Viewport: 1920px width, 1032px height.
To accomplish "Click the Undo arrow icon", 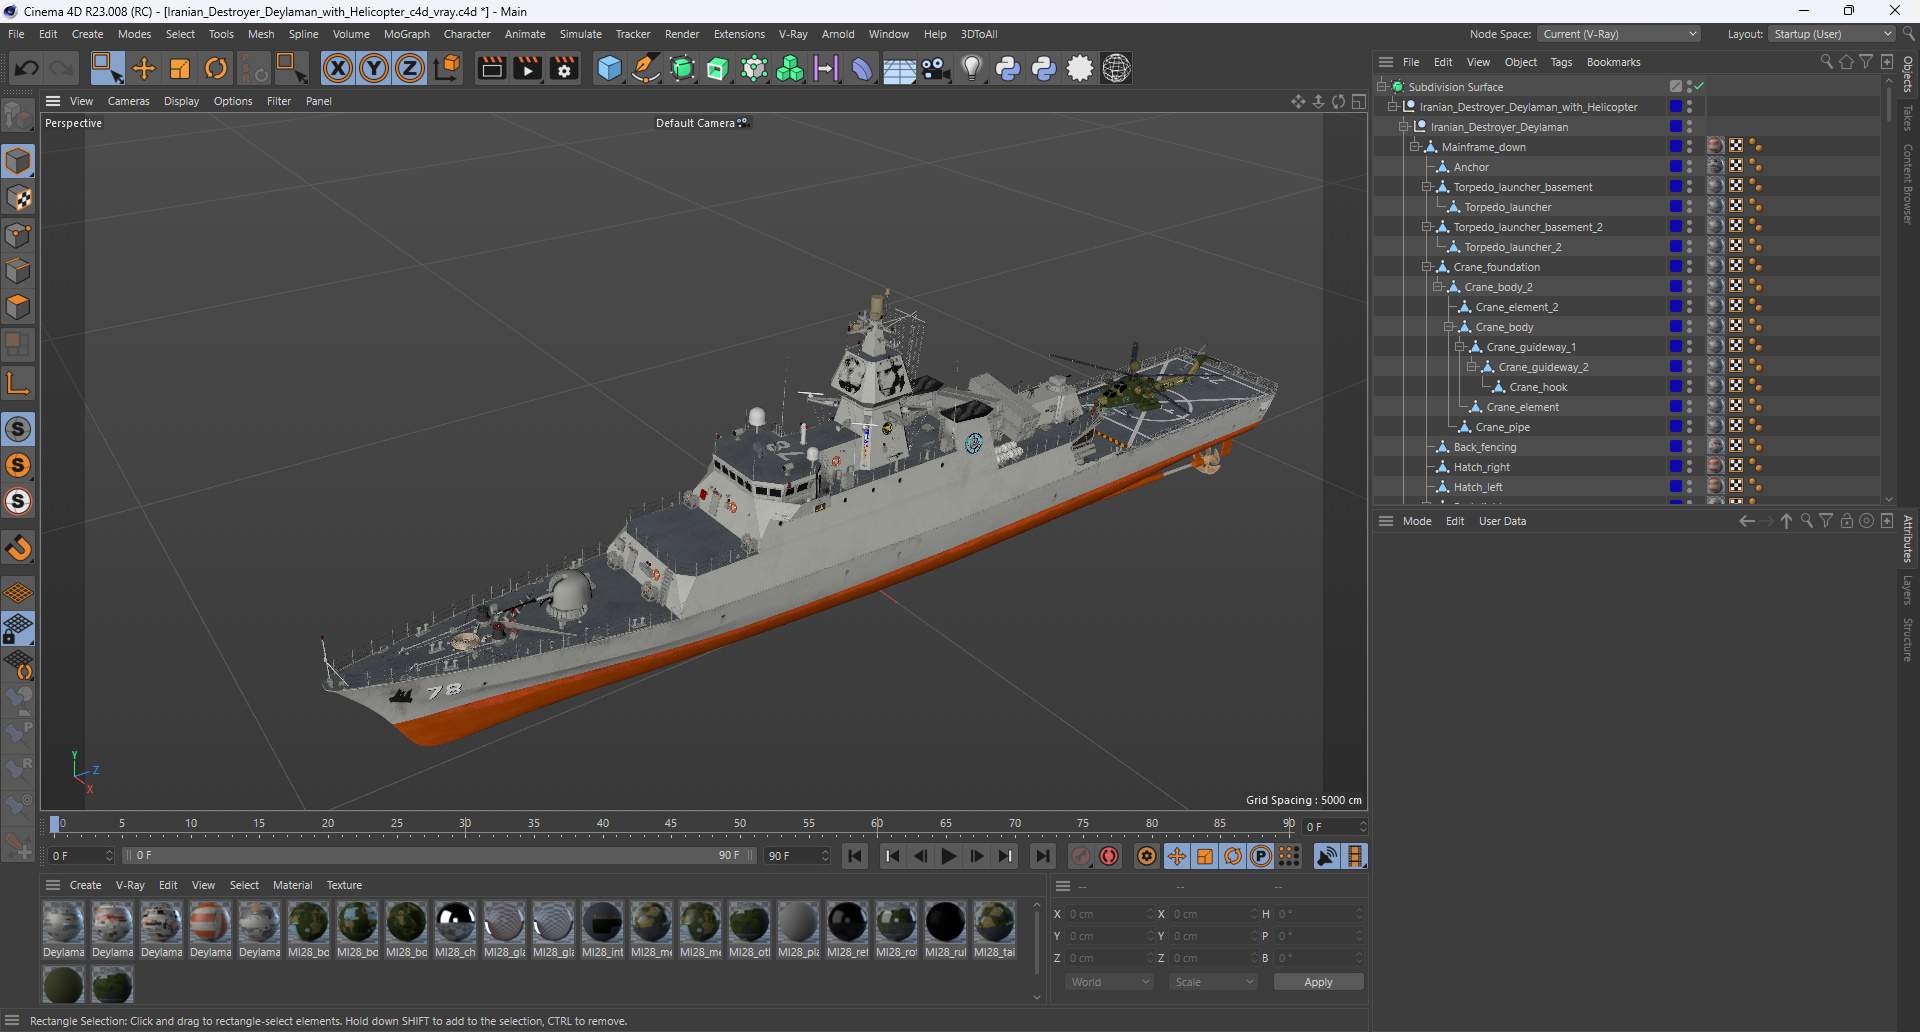I will coord(27,68).
